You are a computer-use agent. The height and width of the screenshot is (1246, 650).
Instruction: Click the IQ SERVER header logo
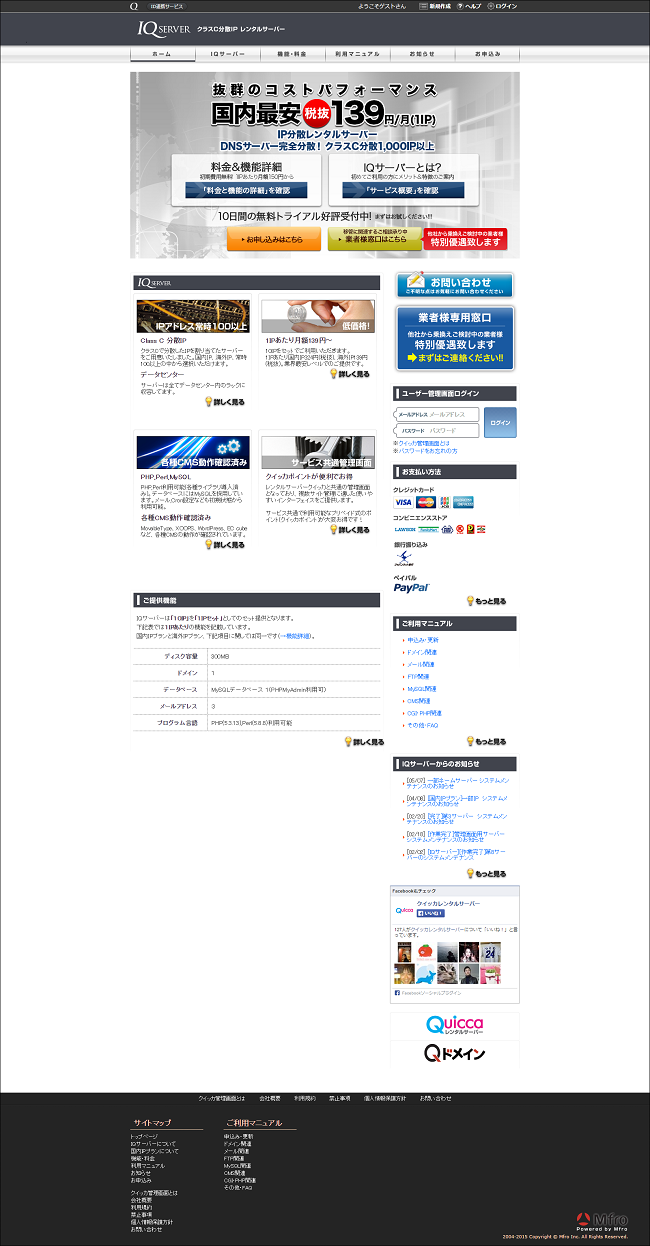[x=164, y=29]
